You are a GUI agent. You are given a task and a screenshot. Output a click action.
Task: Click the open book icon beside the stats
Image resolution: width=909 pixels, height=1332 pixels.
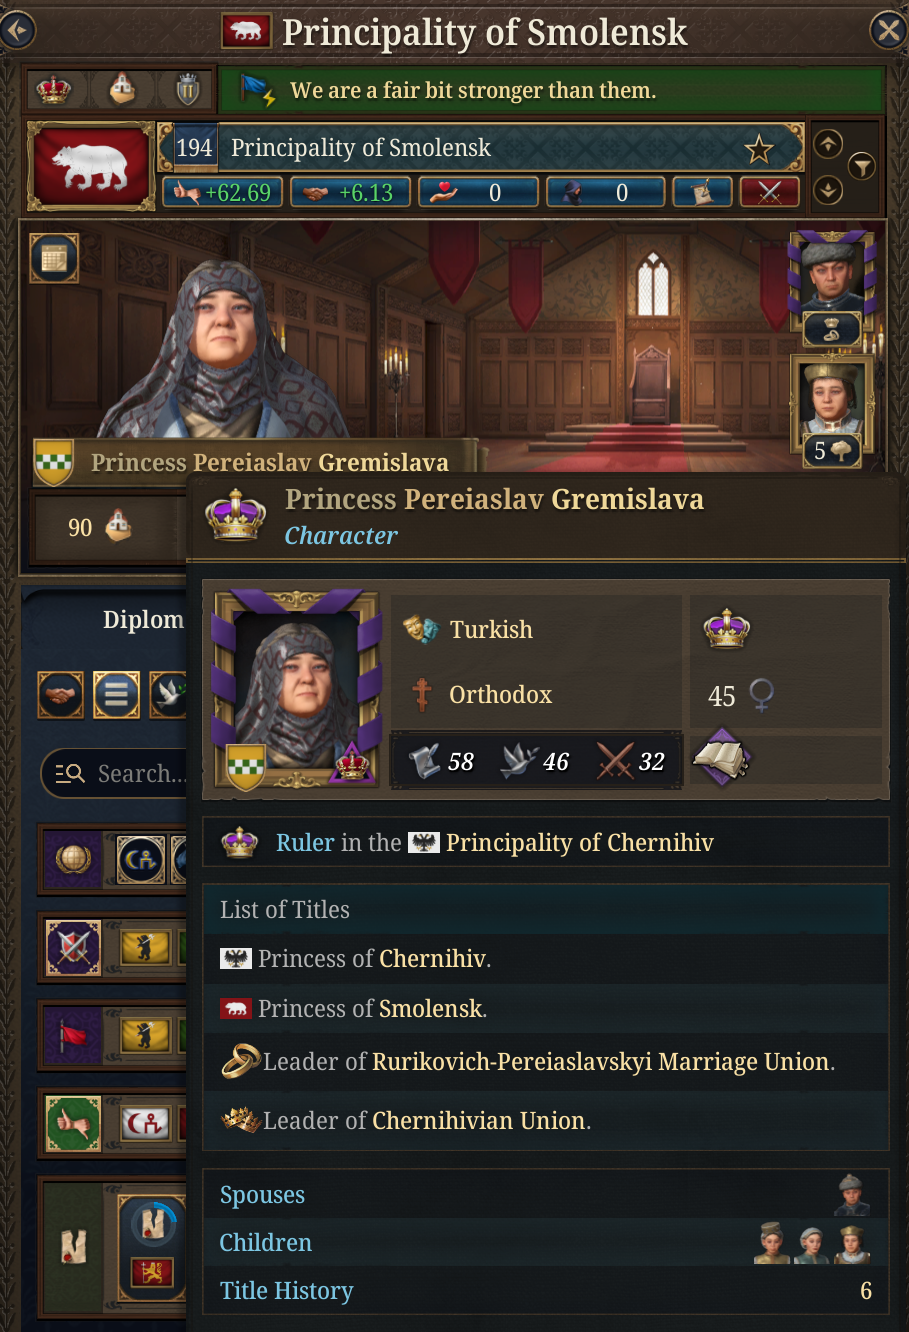click(x=721, y=759)
